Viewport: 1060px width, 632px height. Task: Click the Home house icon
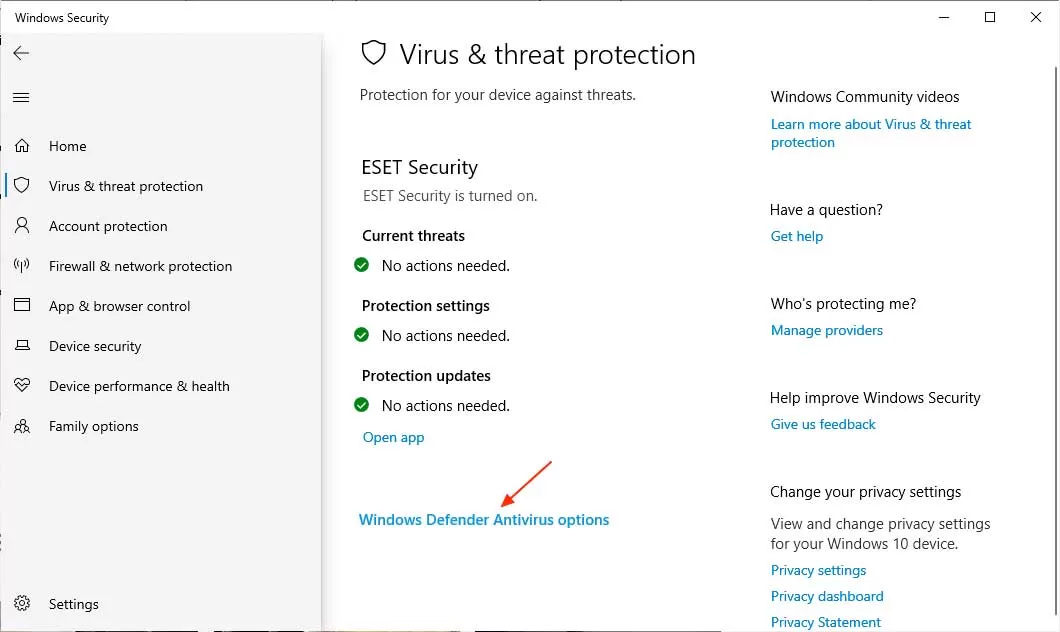[x=22, y=145]
